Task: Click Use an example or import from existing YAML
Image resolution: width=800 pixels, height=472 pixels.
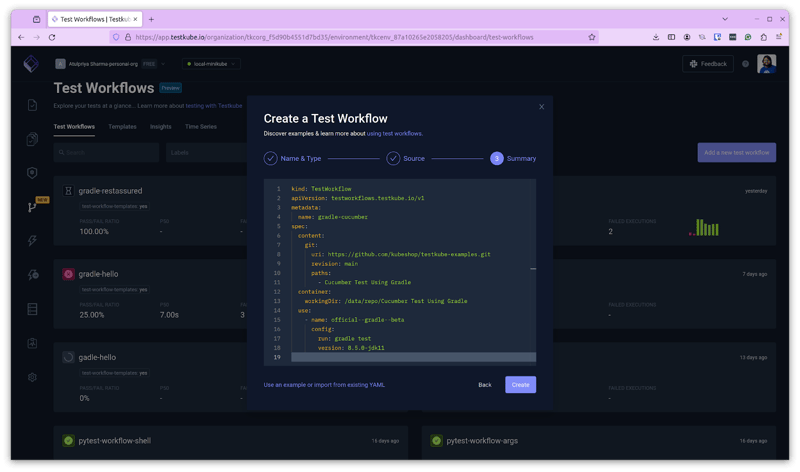Action: tap(324, 385)
